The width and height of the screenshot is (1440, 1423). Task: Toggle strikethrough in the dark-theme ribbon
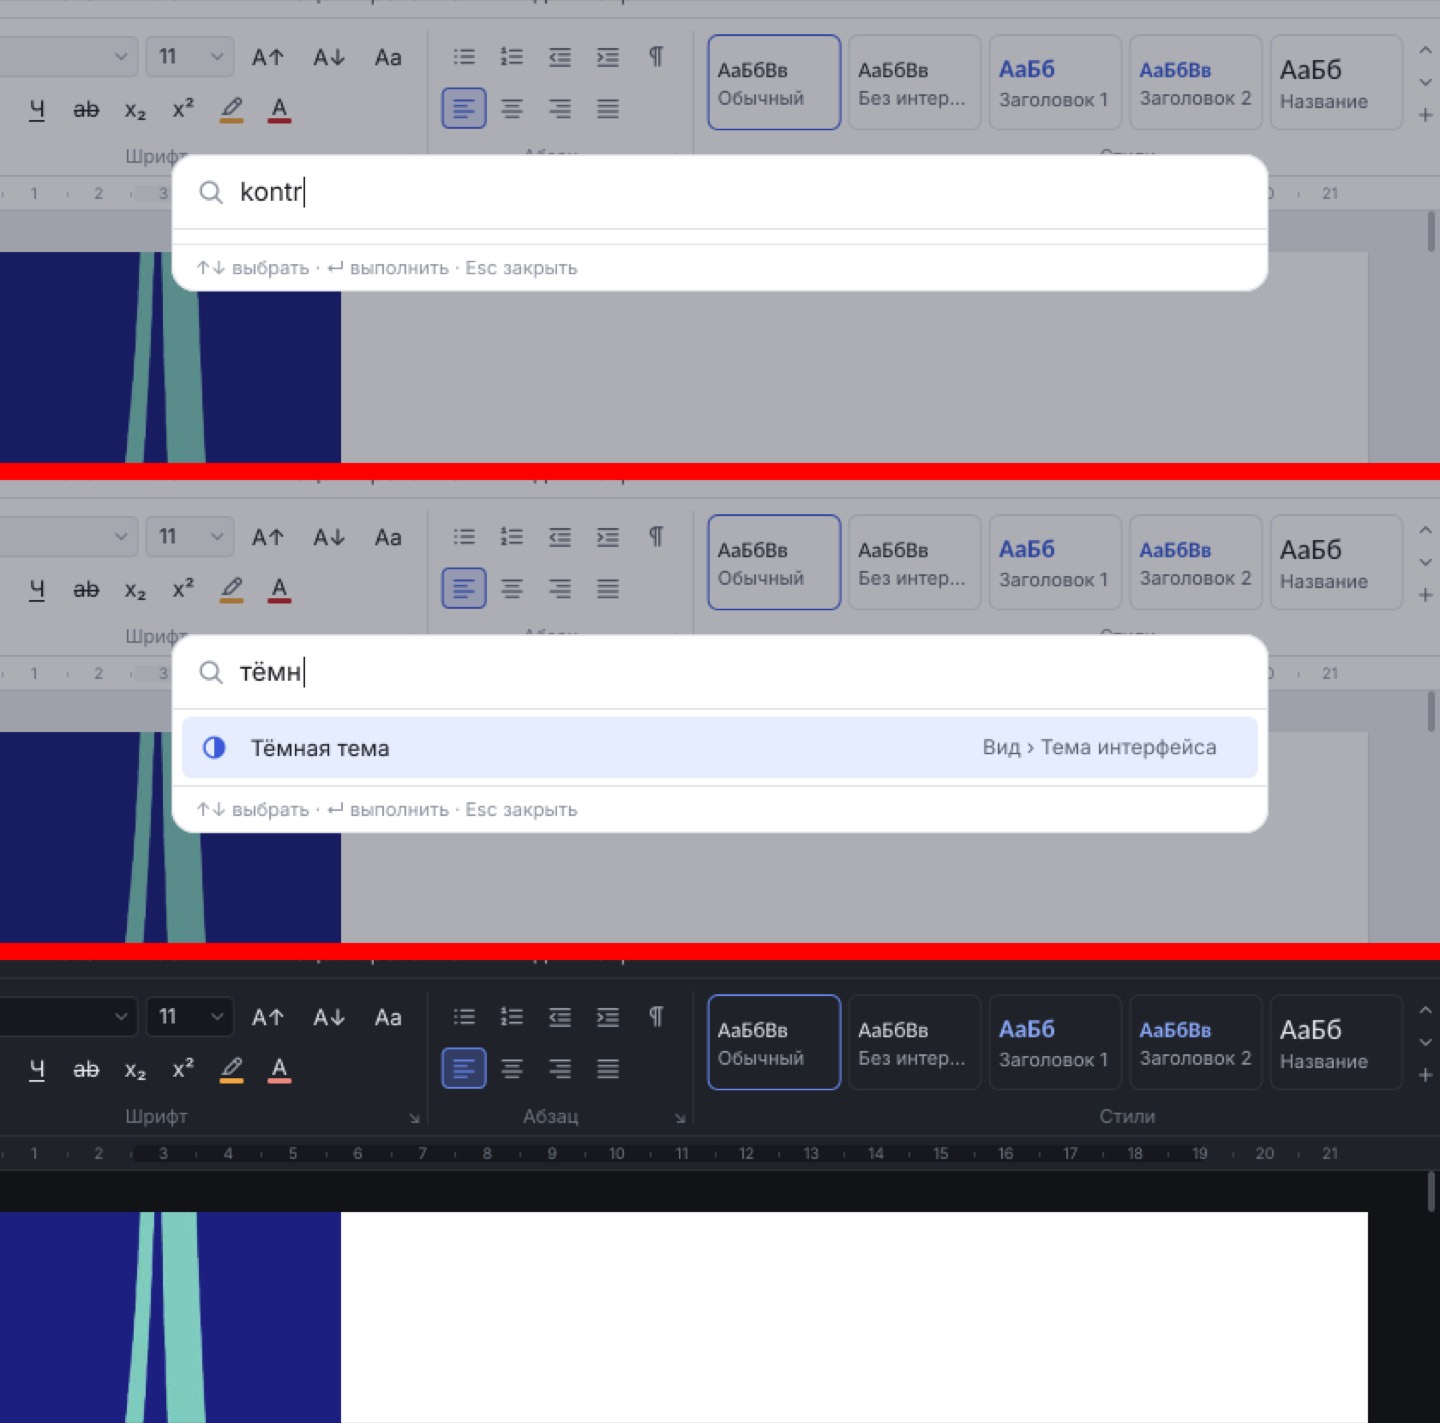86,1069
